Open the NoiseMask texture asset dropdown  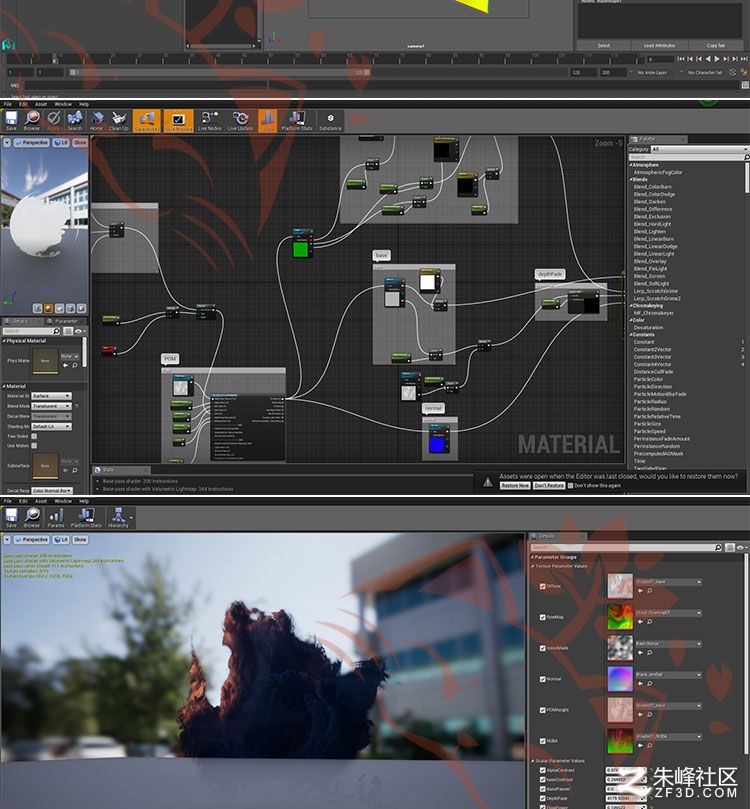click(x=669, y=644)
